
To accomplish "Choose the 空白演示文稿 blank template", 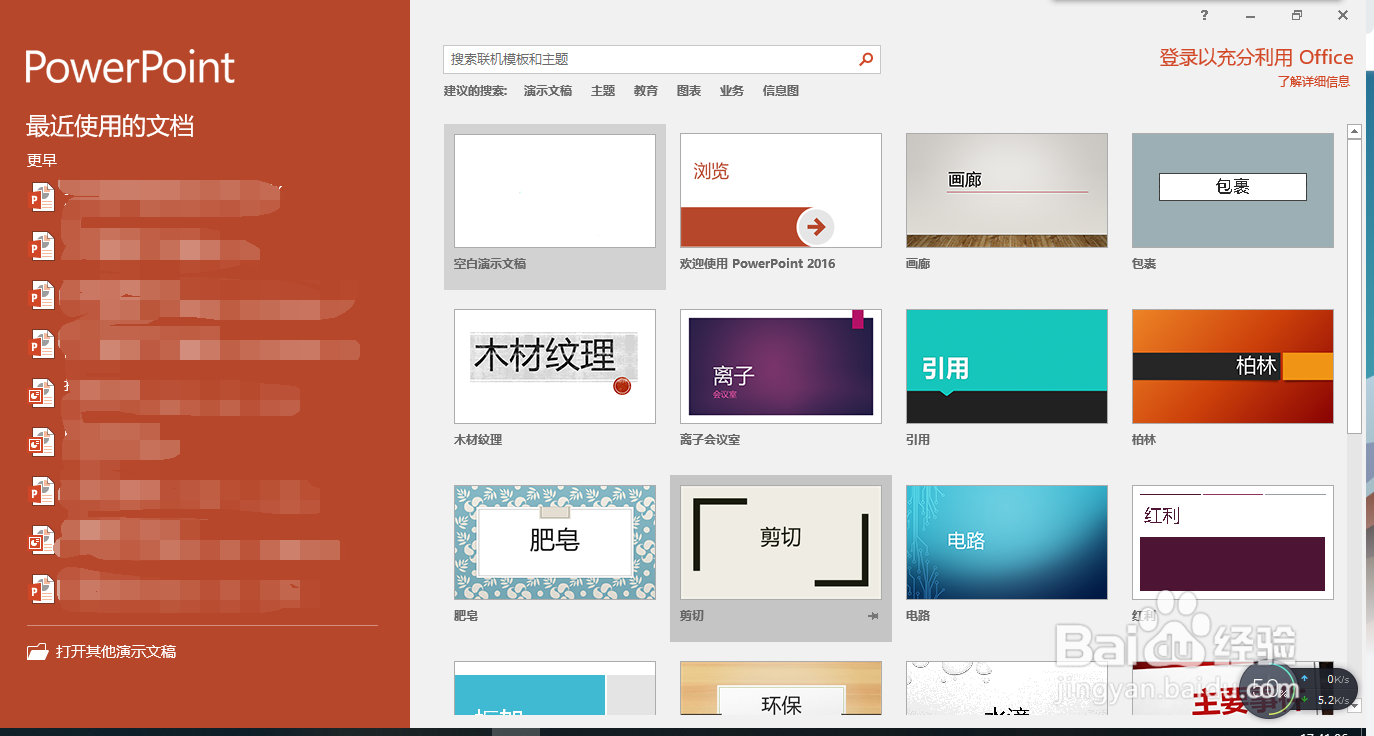I will tap(555, 191).
